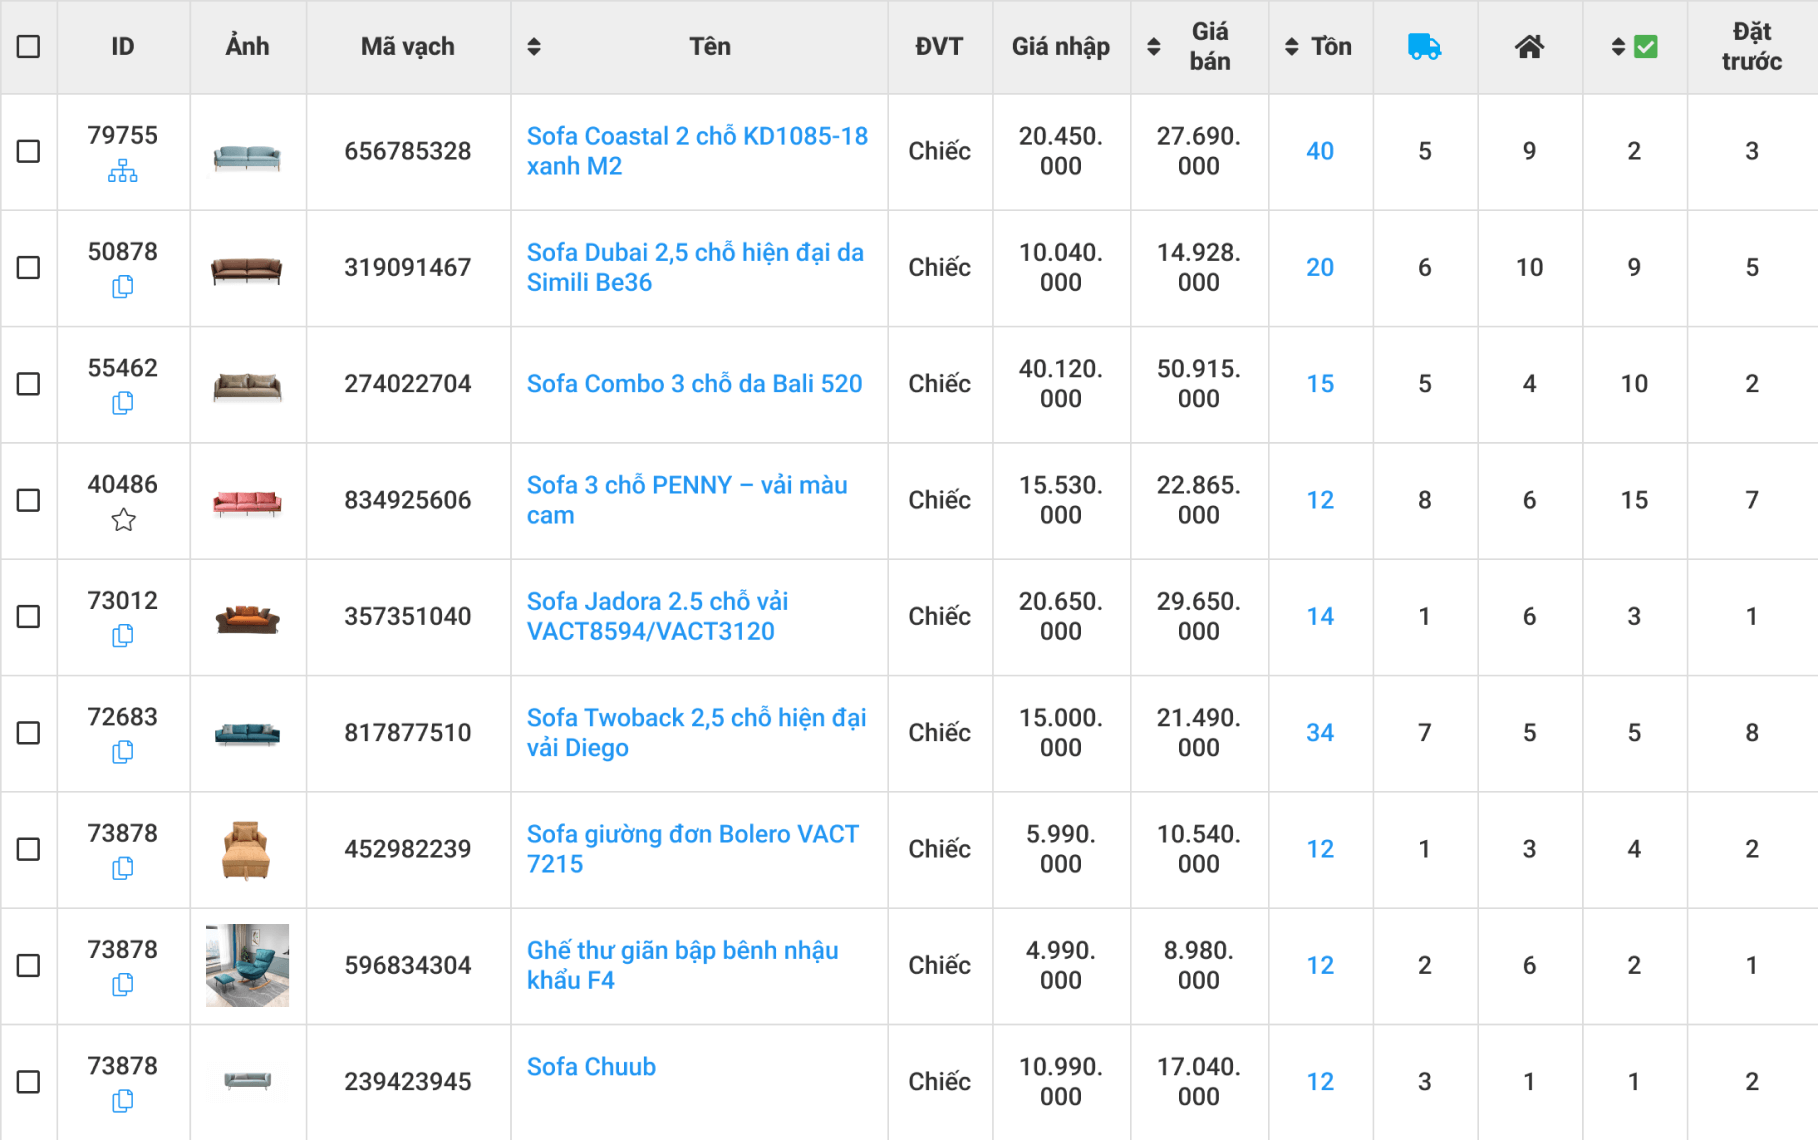Click the copy icon under ID 50878
1818x1140 pixels.
click(x=122, y=287)
